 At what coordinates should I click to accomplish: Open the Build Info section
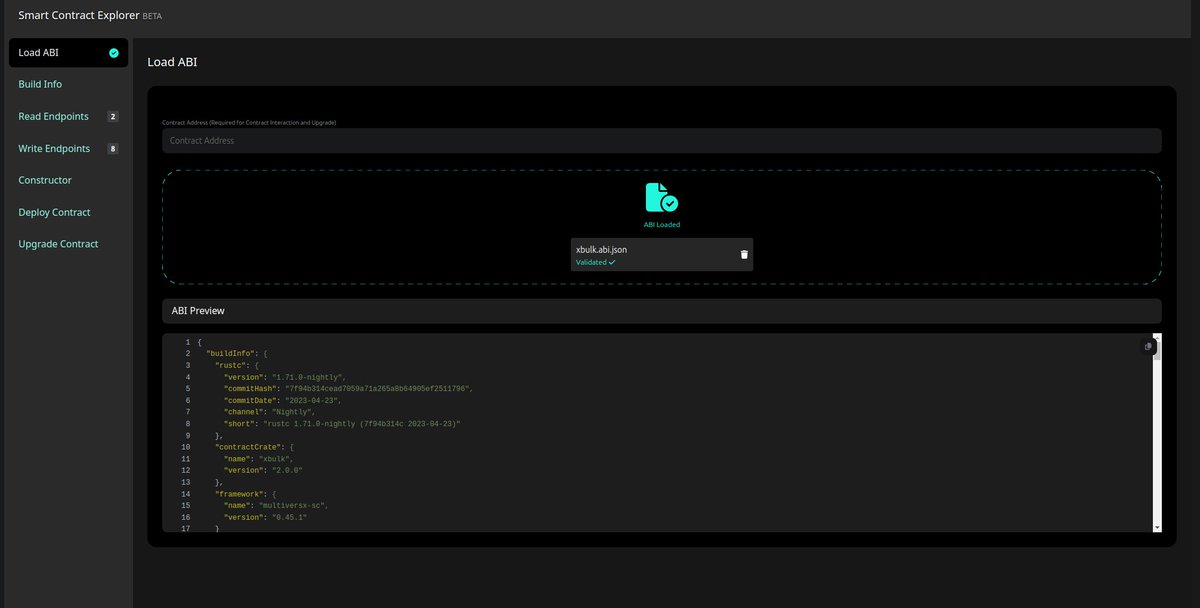click(40, 85)
